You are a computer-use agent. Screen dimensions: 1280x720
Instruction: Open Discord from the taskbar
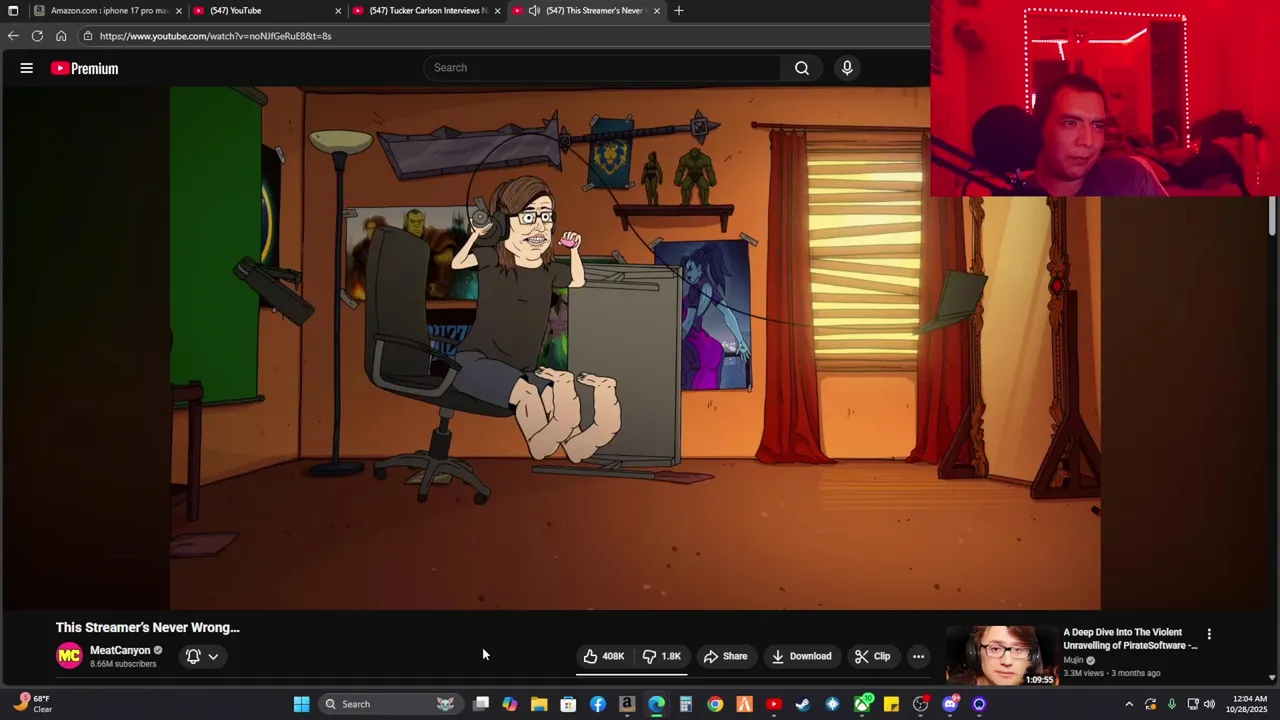click(x=950, y=704)
